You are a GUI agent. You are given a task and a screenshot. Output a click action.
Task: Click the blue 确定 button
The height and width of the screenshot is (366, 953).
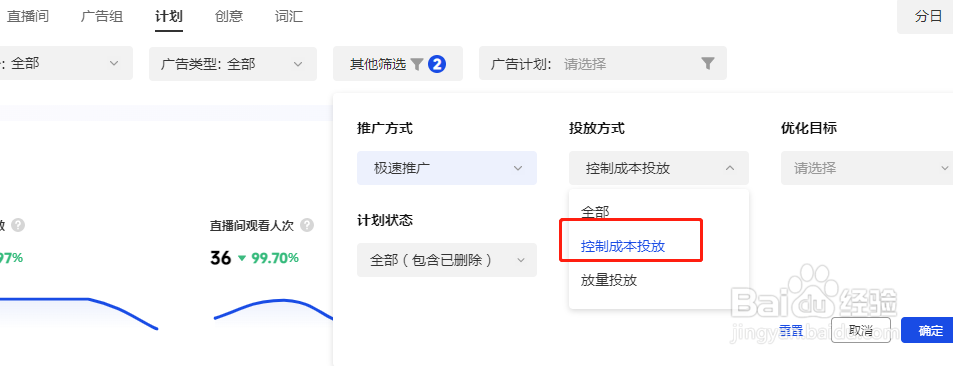pos(927,330)
